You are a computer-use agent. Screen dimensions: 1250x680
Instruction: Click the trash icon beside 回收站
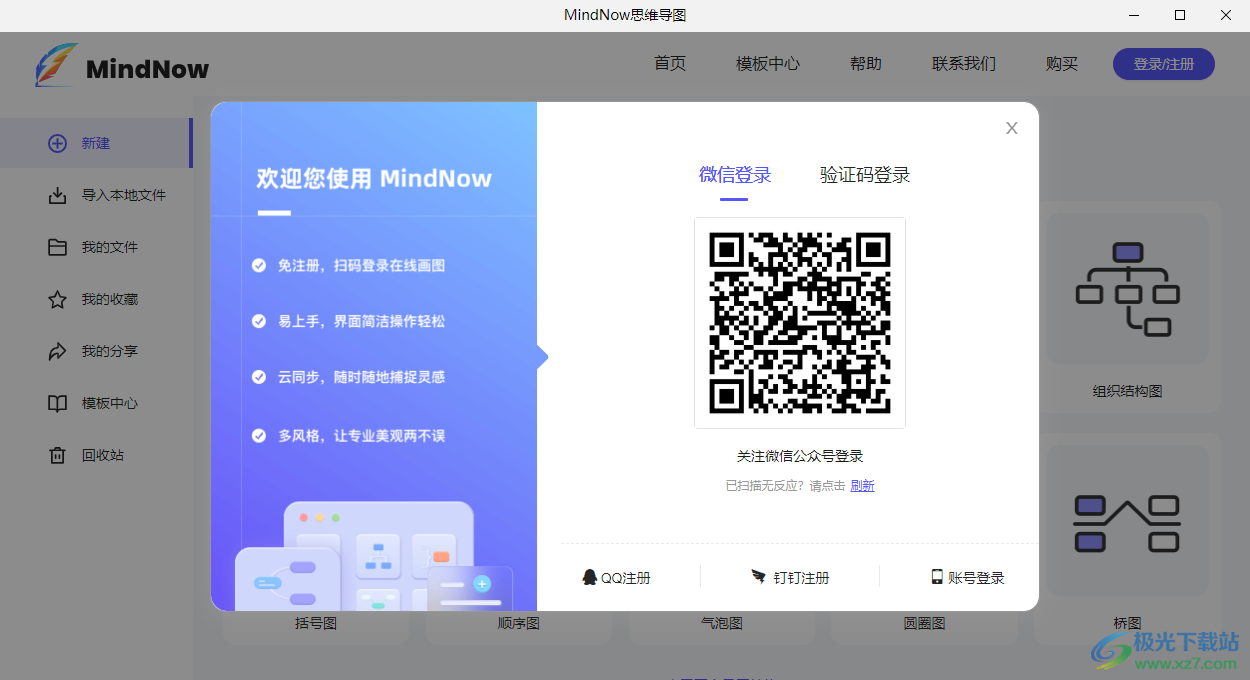(x=58, y=455)
